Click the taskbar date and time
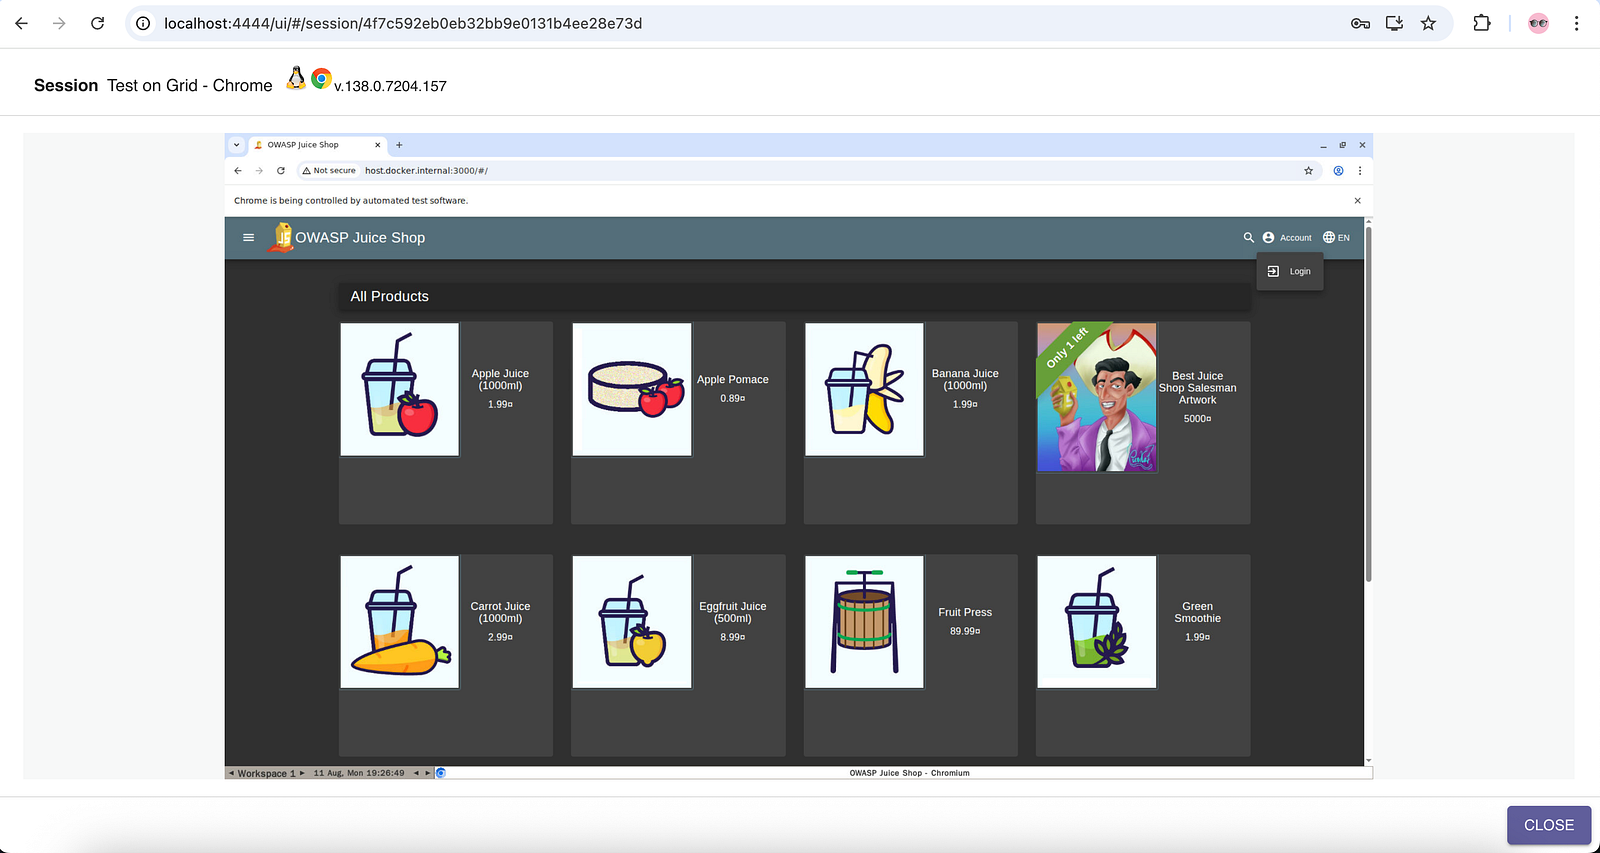Screen dimensions: 1600x853 tap(359, 773)
